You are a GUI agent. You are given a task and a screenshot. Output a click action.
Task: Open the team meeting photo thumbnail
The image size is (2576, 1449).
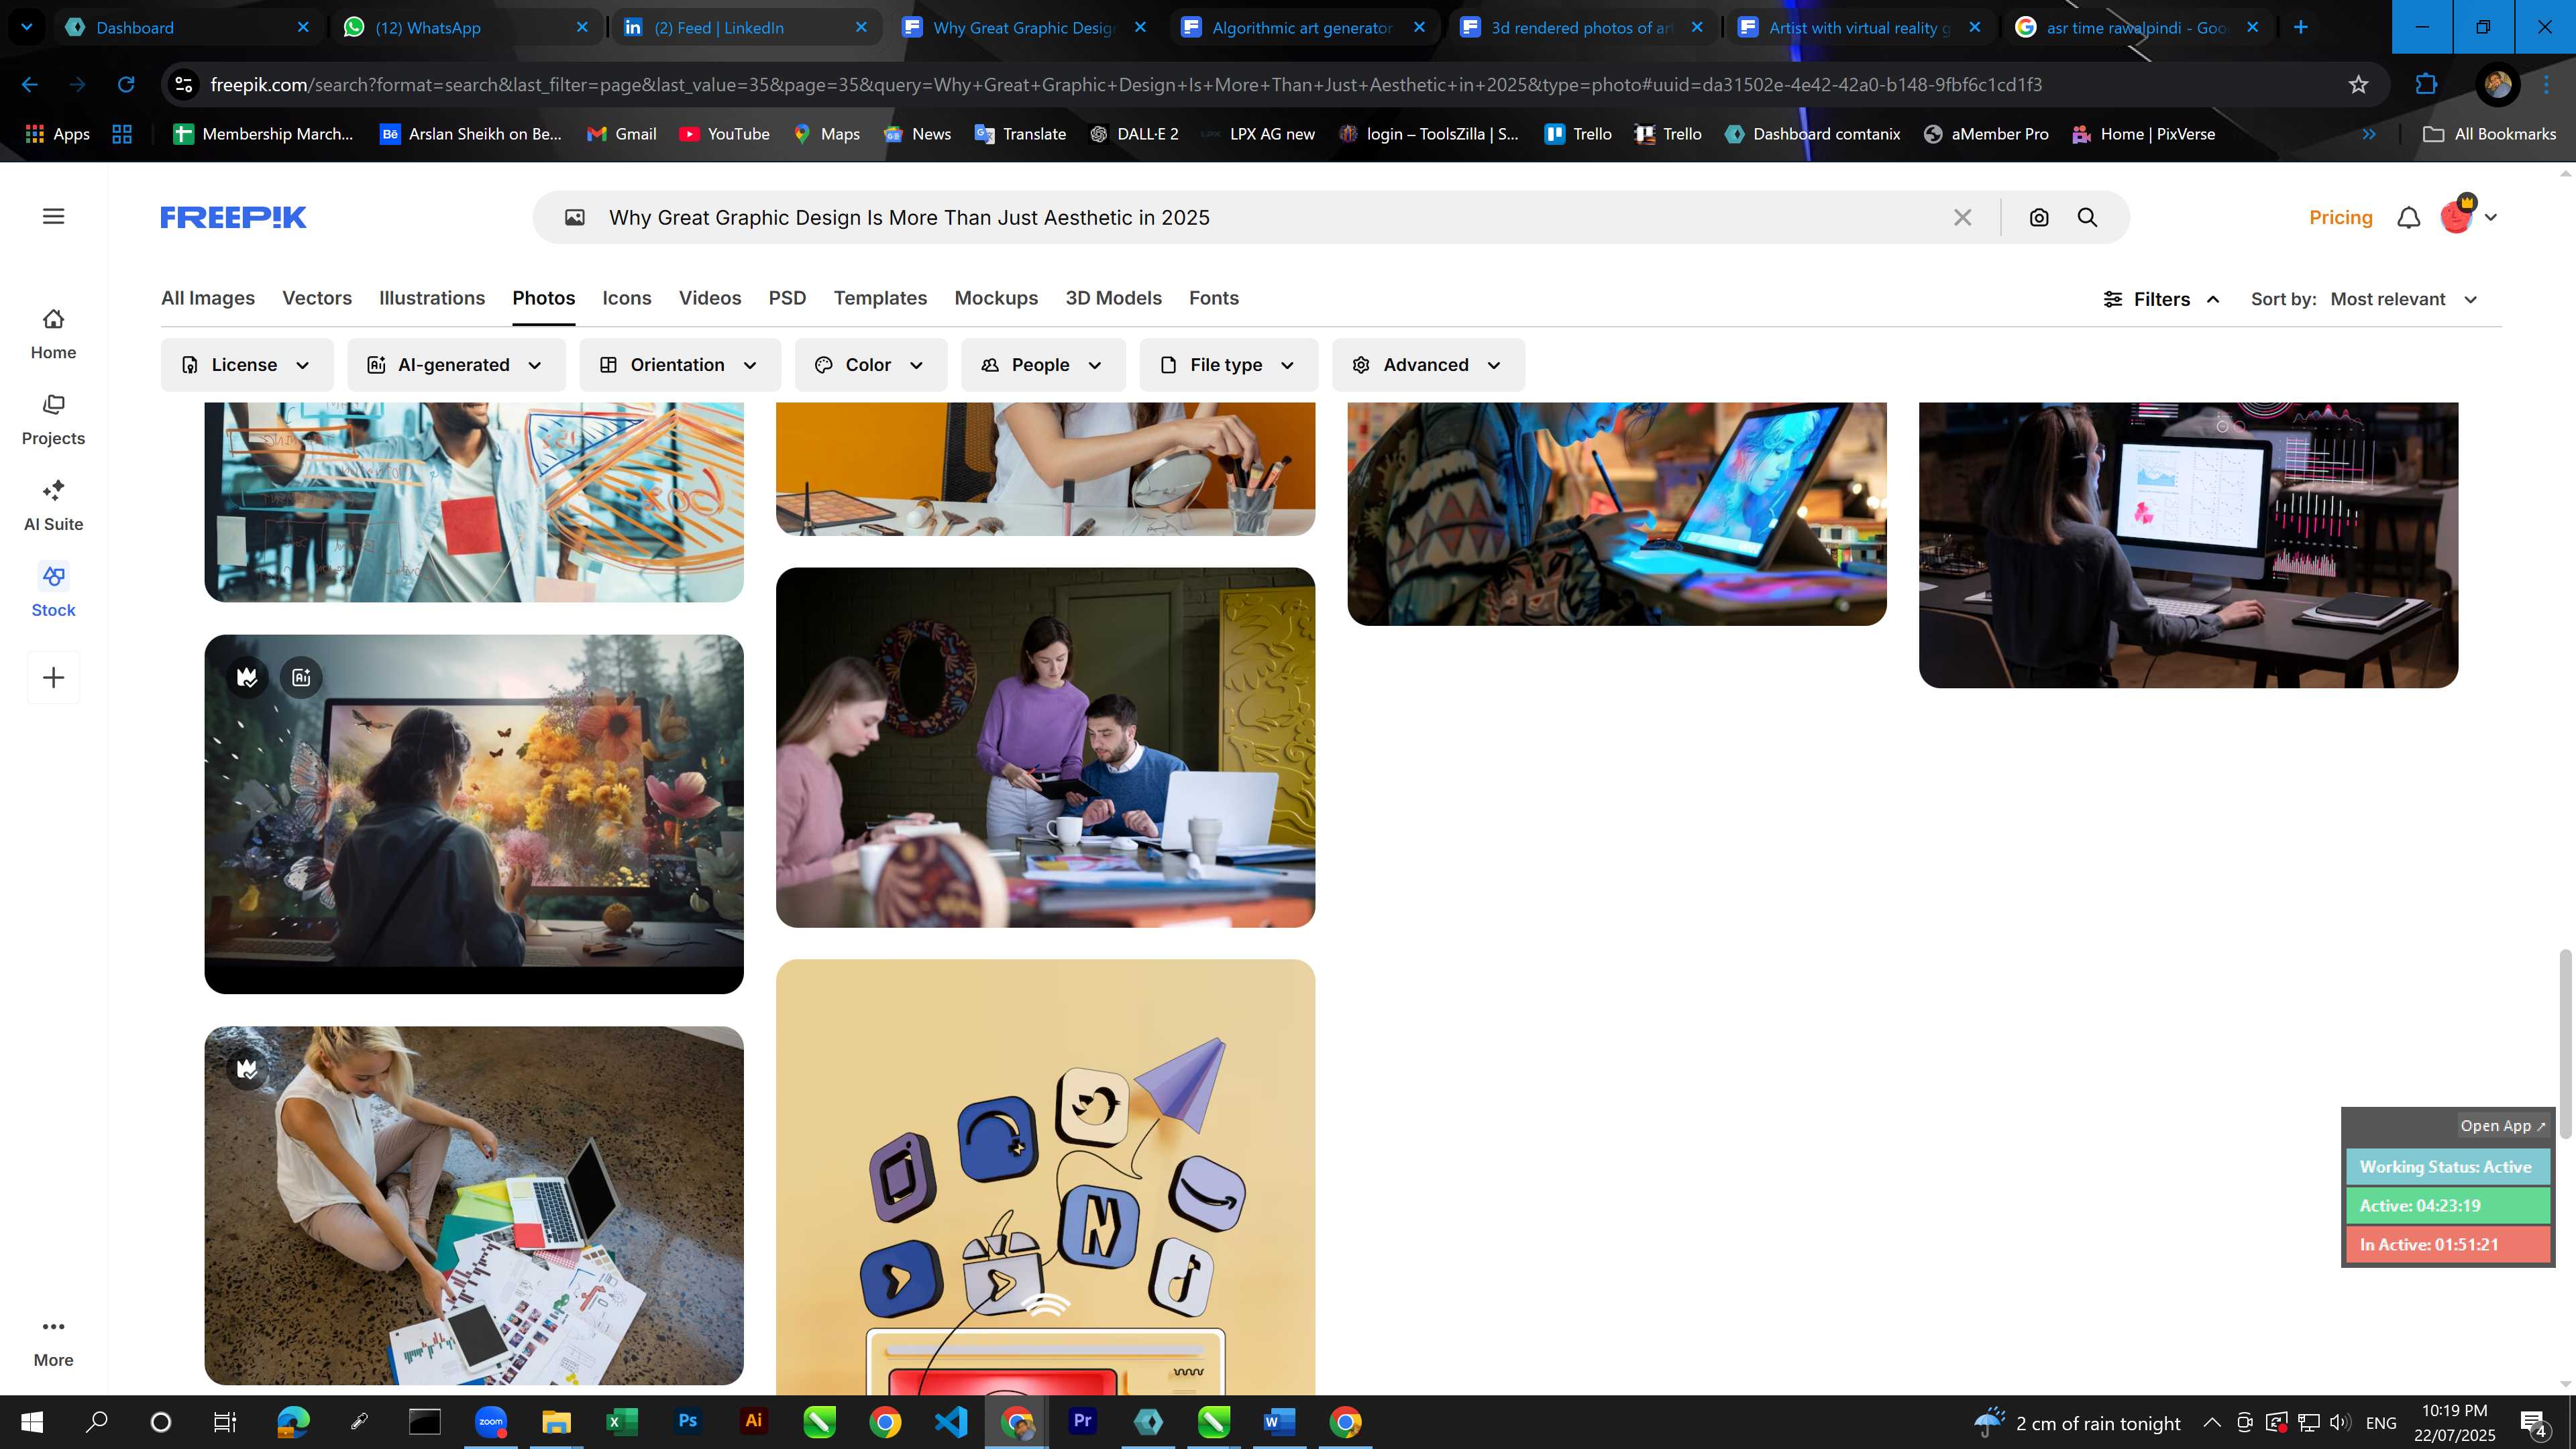1045,747
